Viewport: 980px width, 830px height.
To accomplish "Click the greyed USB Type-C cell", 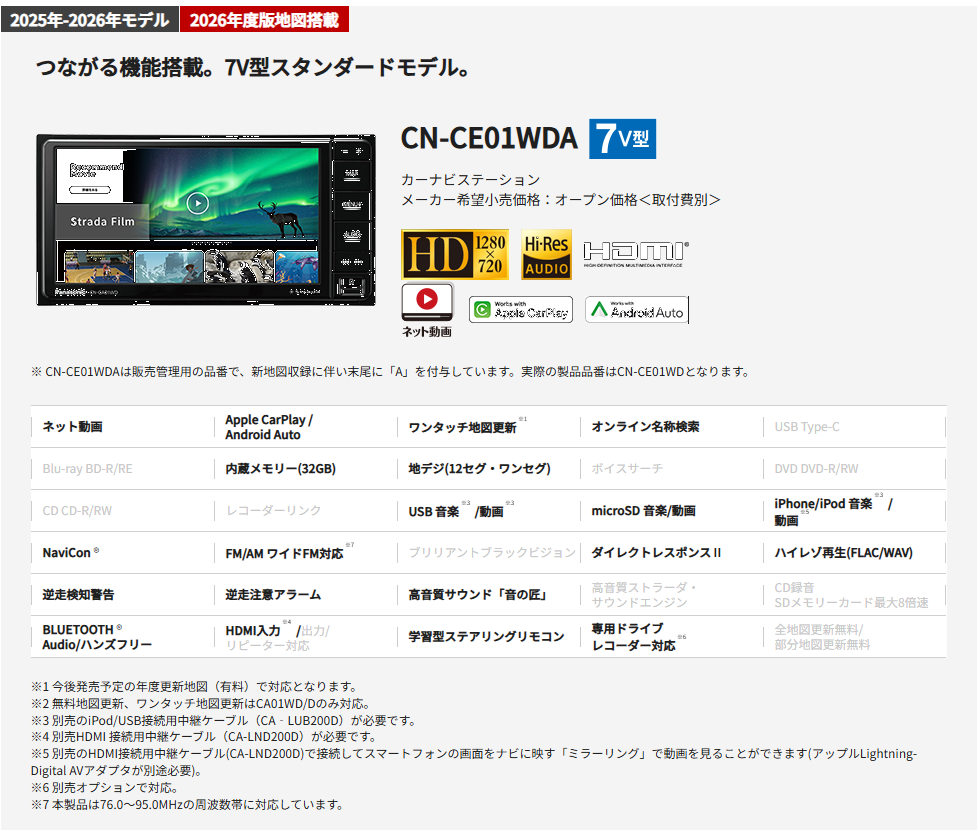I will point(854,427).
